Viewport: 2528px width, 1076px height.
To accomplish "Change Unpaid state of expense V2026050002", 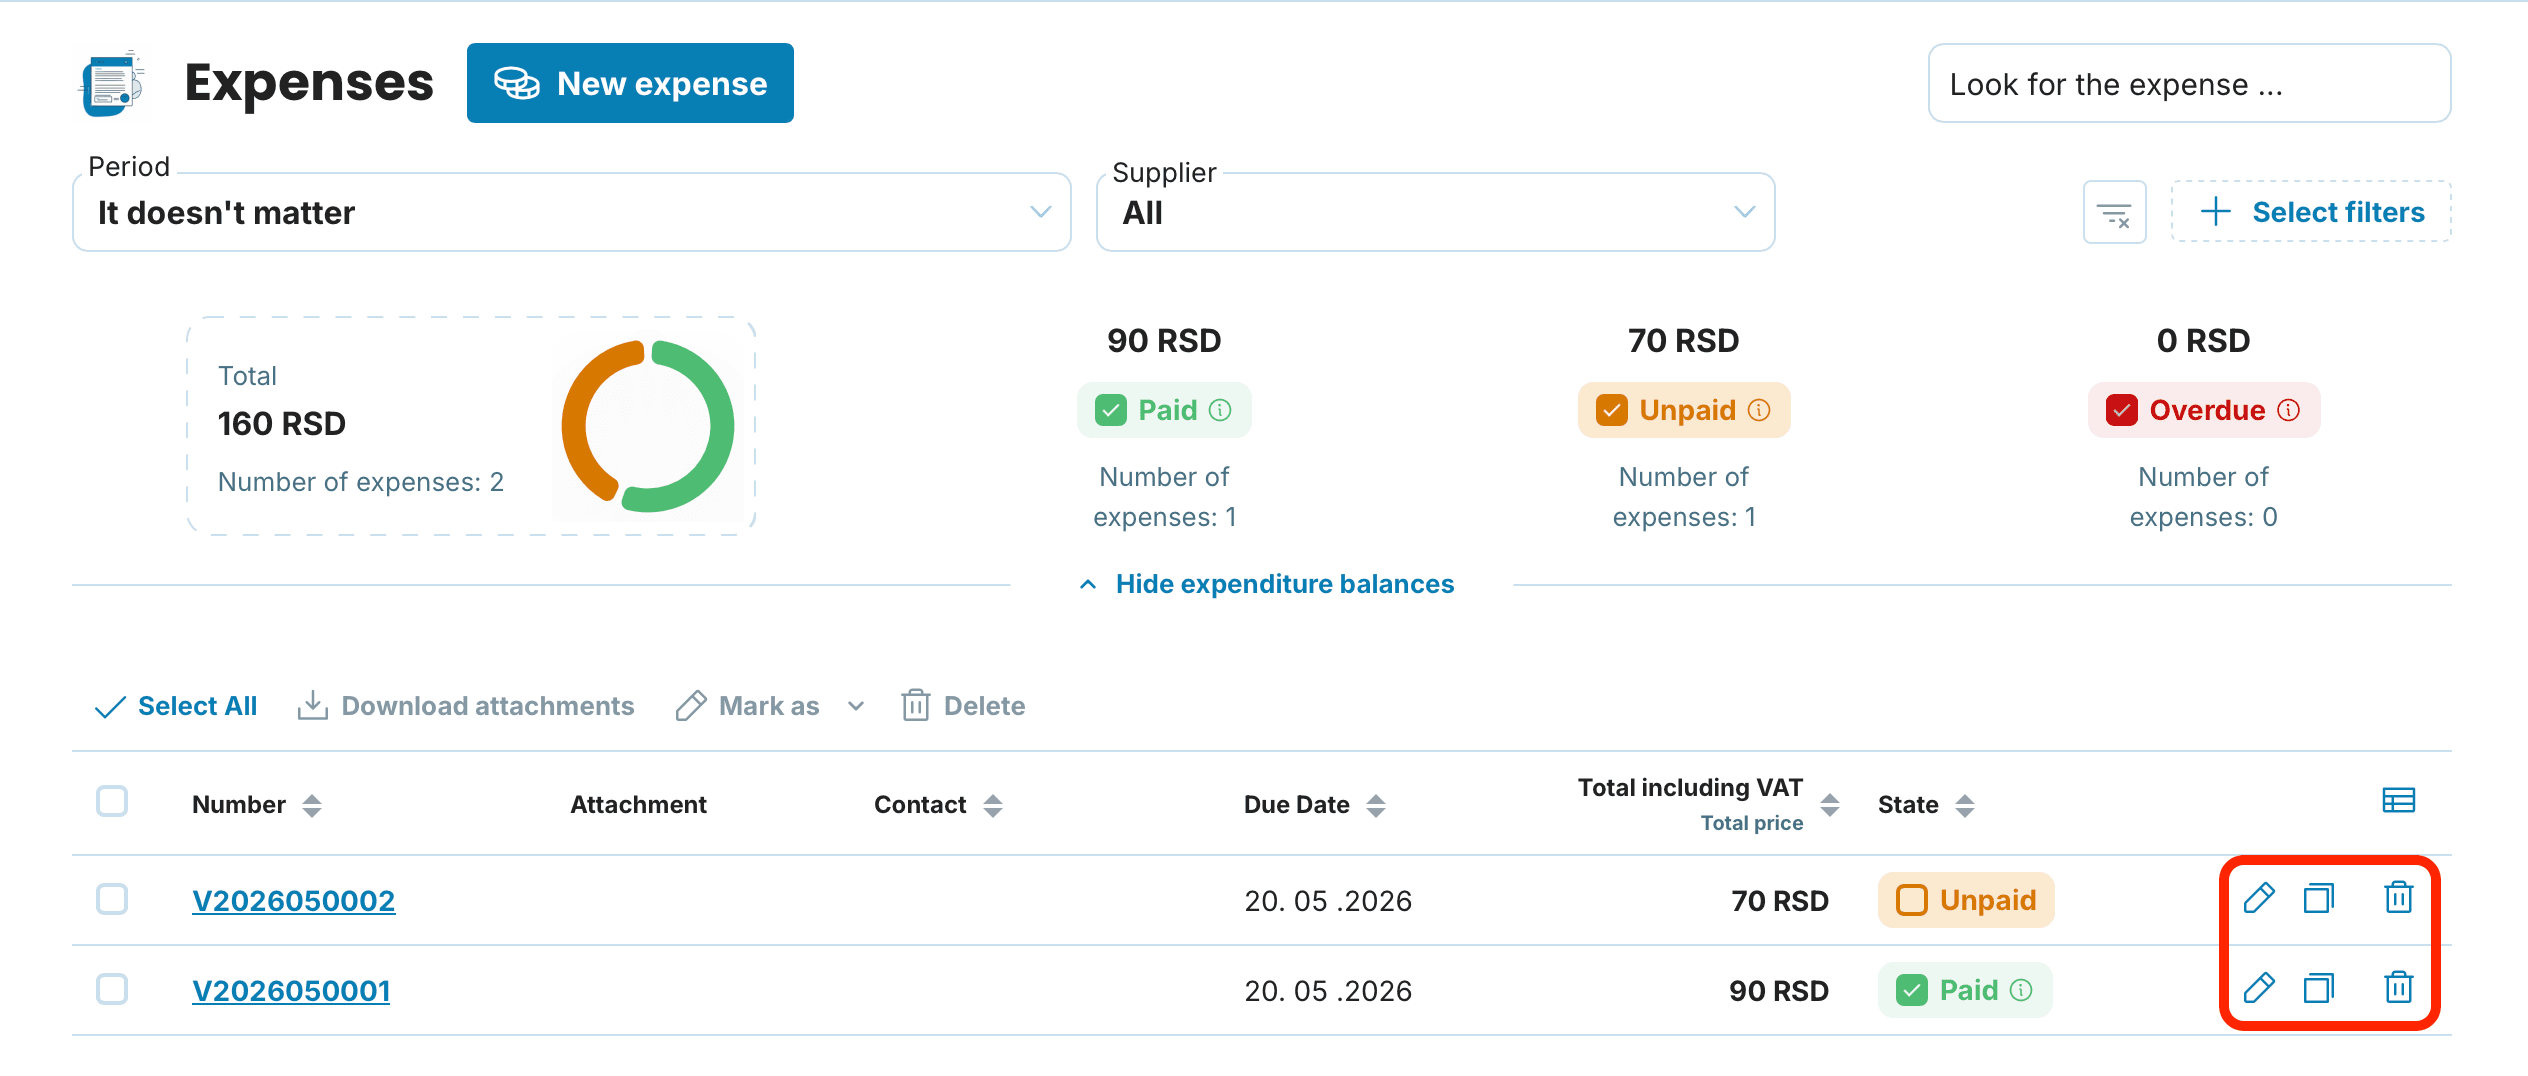I will (x=1966, y=900).
